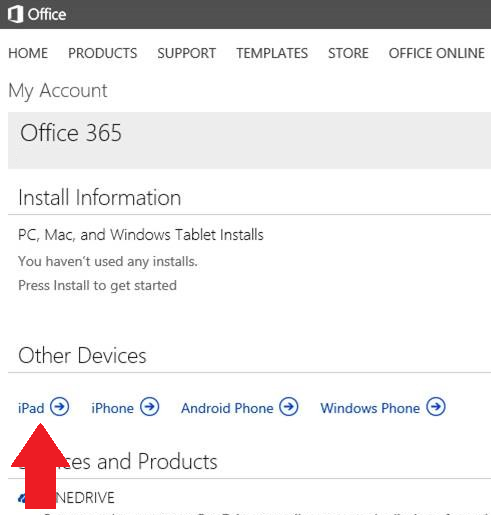The height and width of the screenshot is (515, 491).
Task: Click the circled arrow icon beside iPad
Action: pyautogui.click(x=60, y=407)
